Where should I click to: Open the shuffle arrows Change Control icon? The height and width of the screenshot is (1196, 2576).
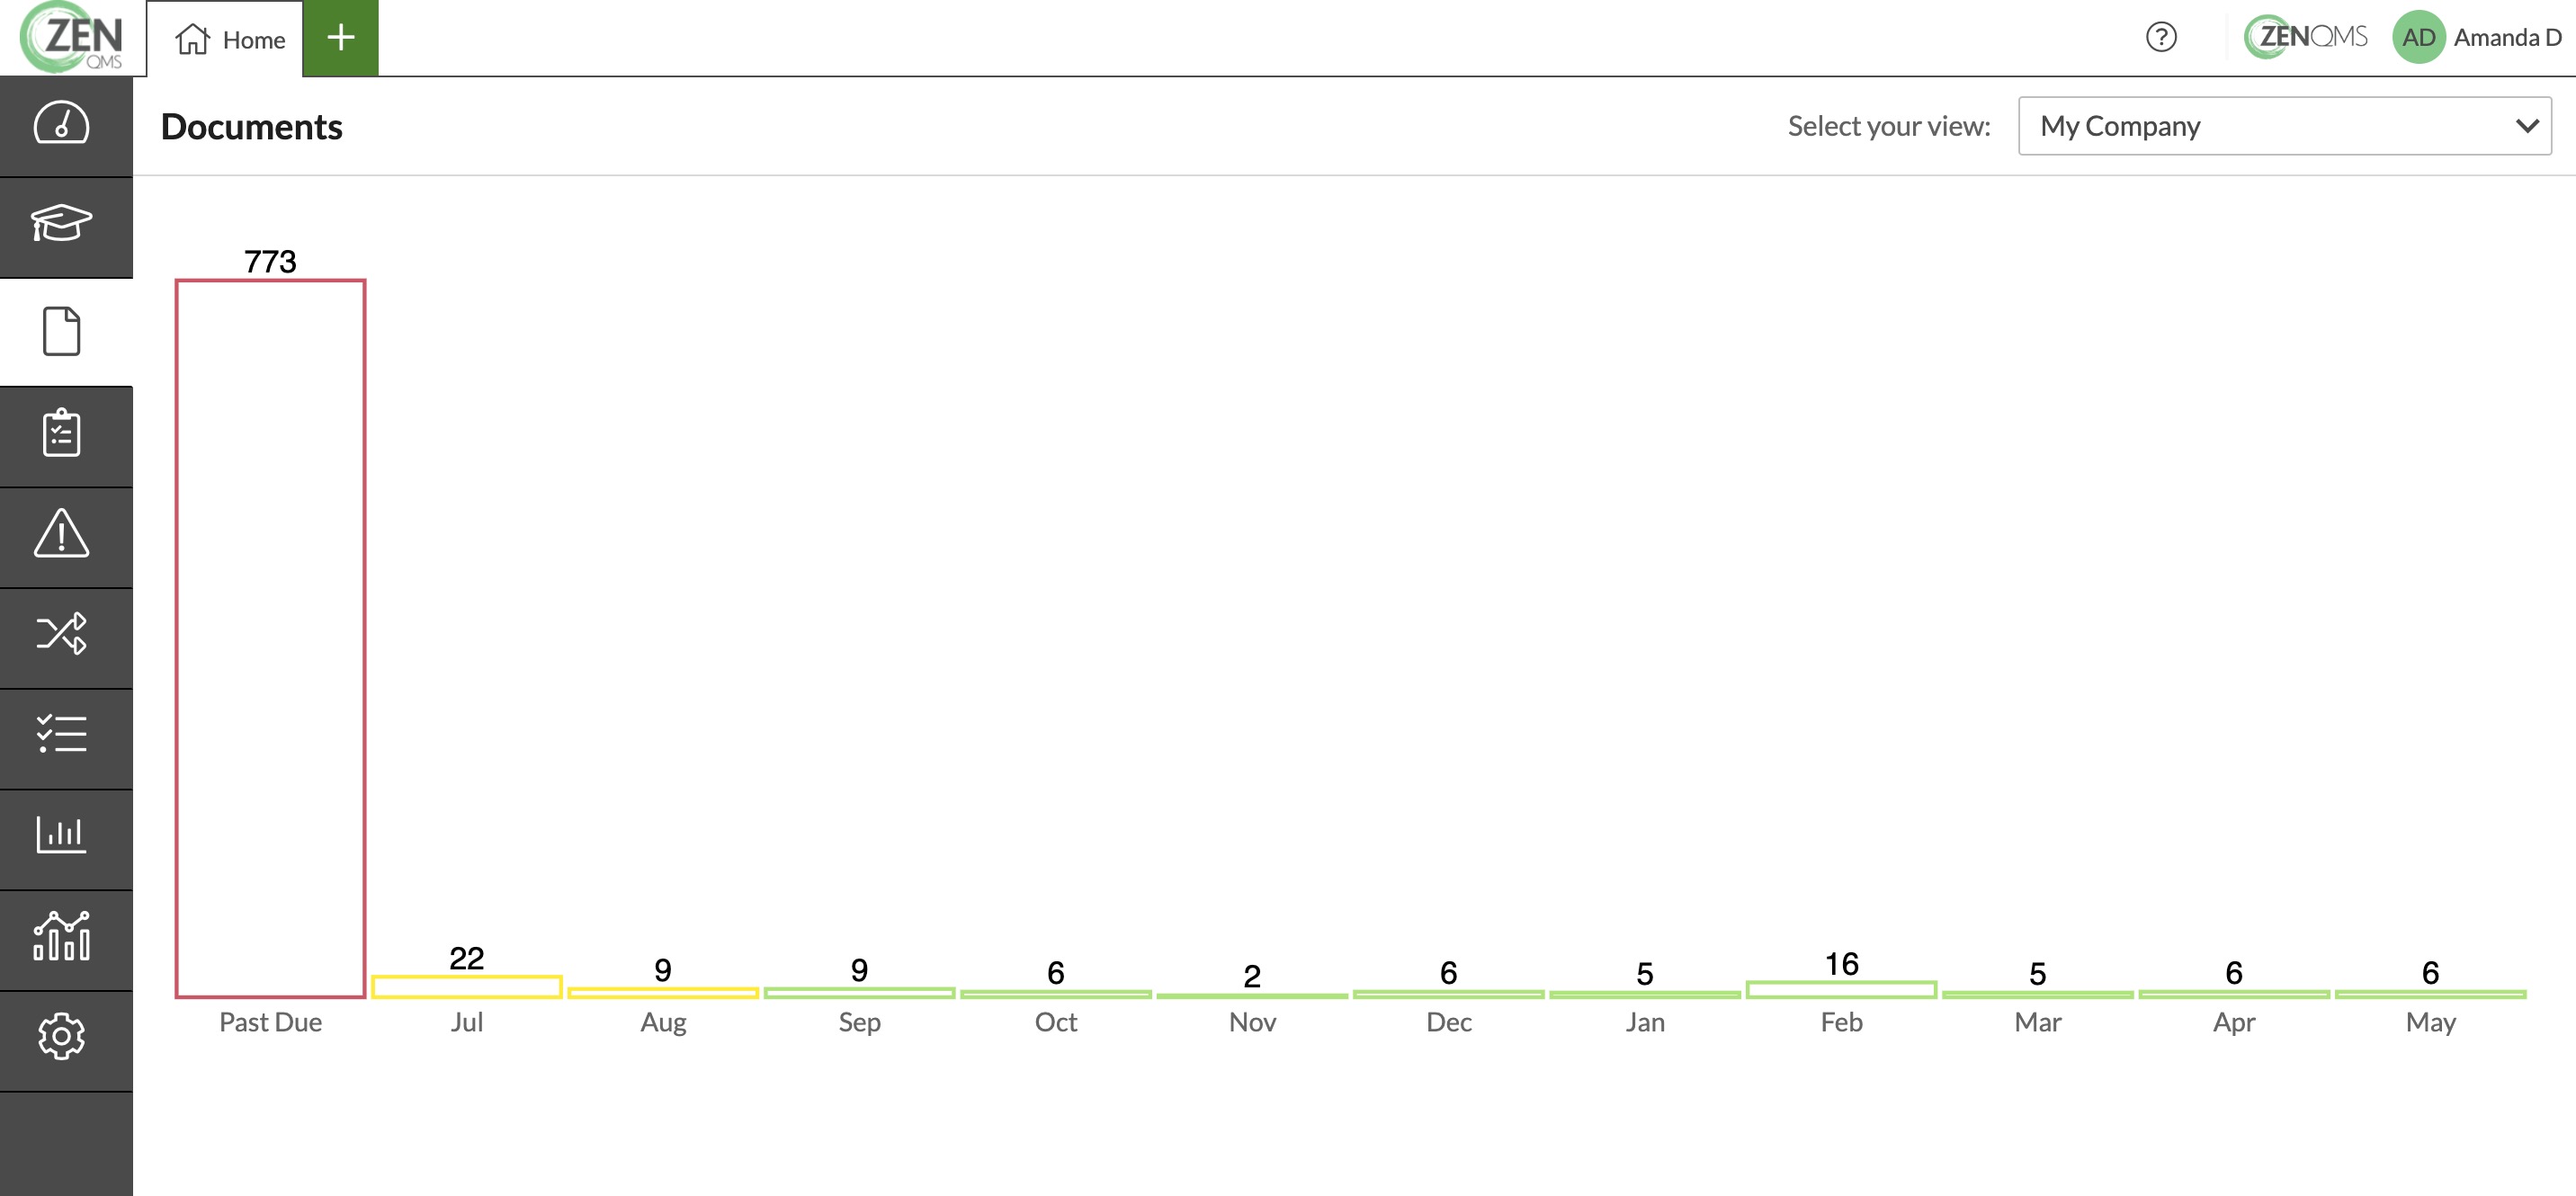62,635
